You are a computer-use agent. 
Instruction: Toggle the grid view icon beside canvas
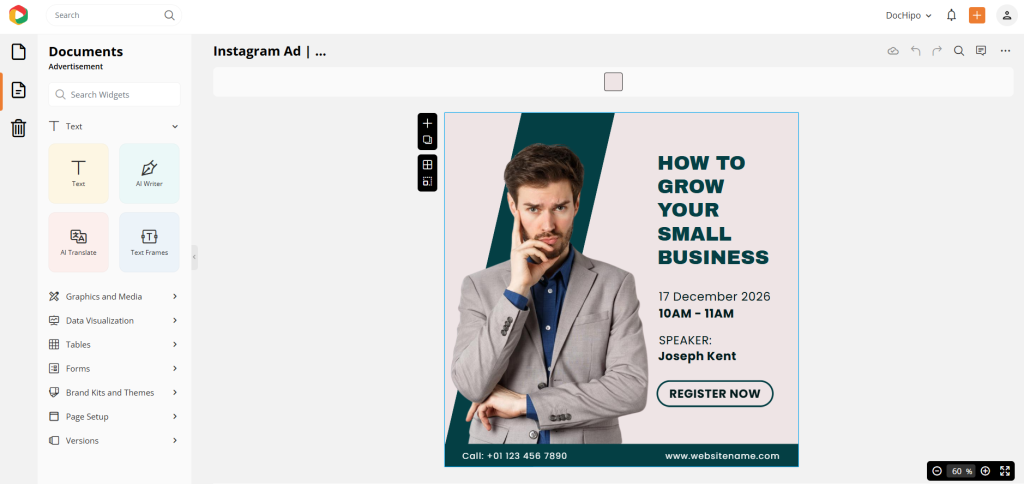(x=427, y=165)
